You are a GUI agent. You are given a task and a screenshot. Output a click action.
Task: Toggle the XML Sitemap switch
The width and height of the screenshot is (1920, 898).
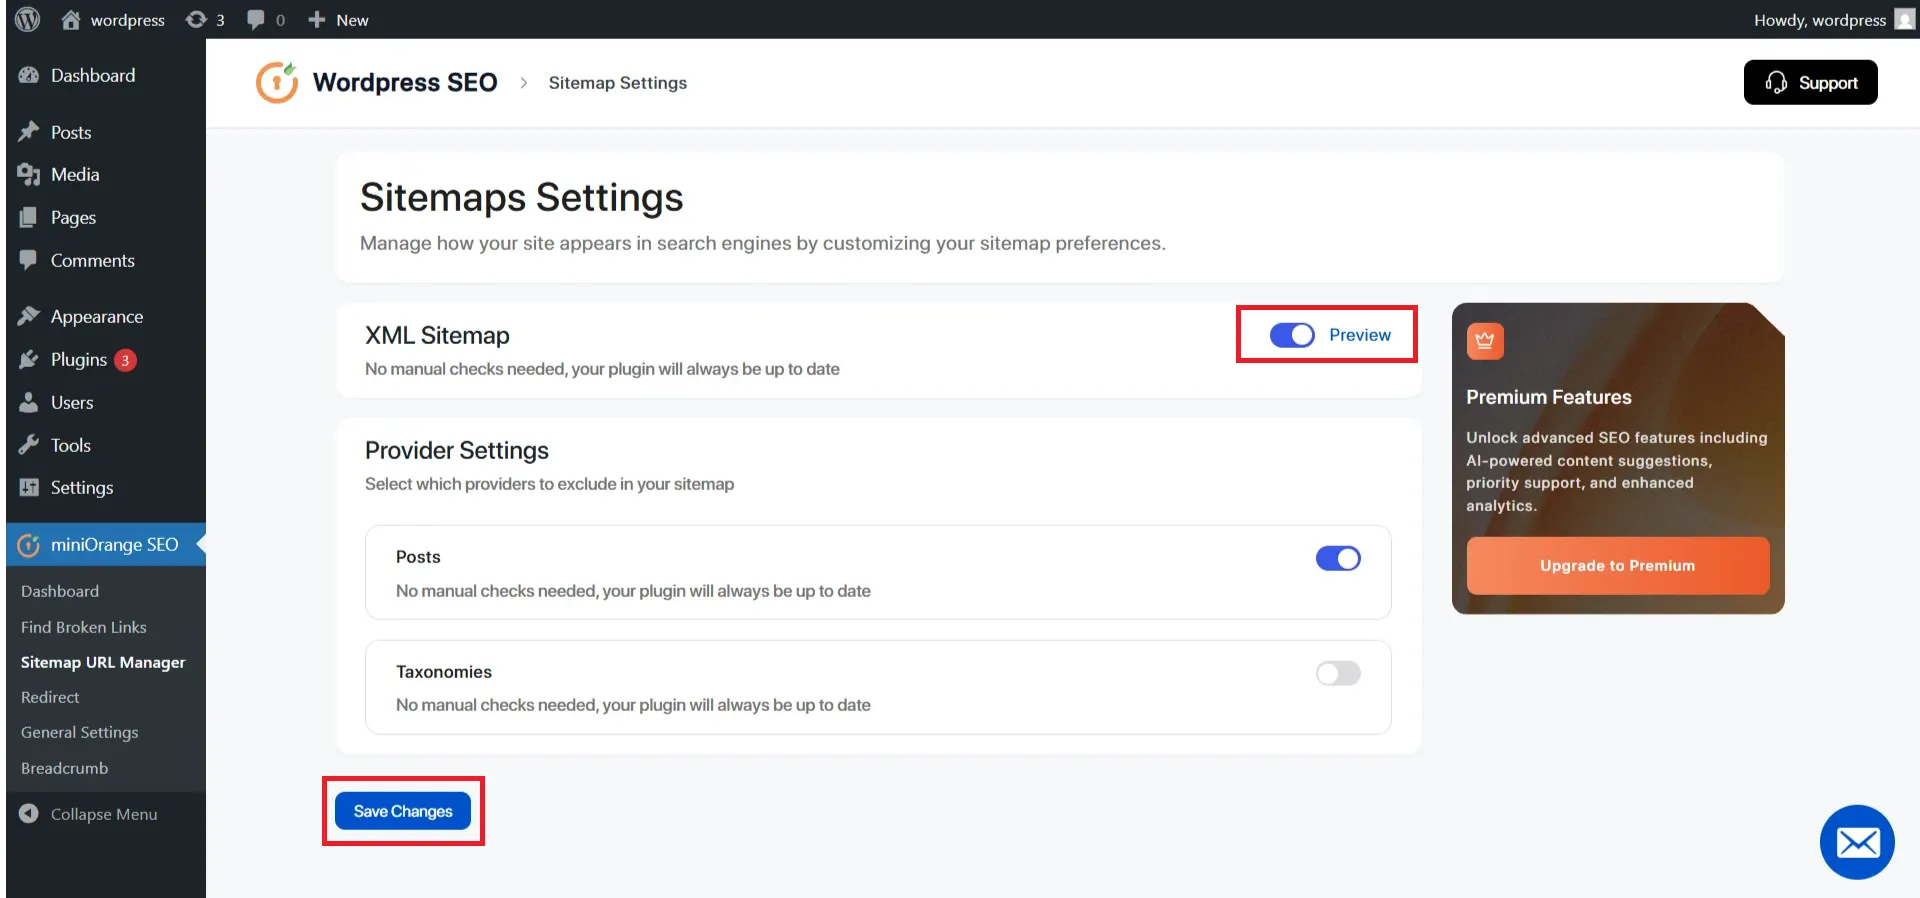[x=1292, y=335]
